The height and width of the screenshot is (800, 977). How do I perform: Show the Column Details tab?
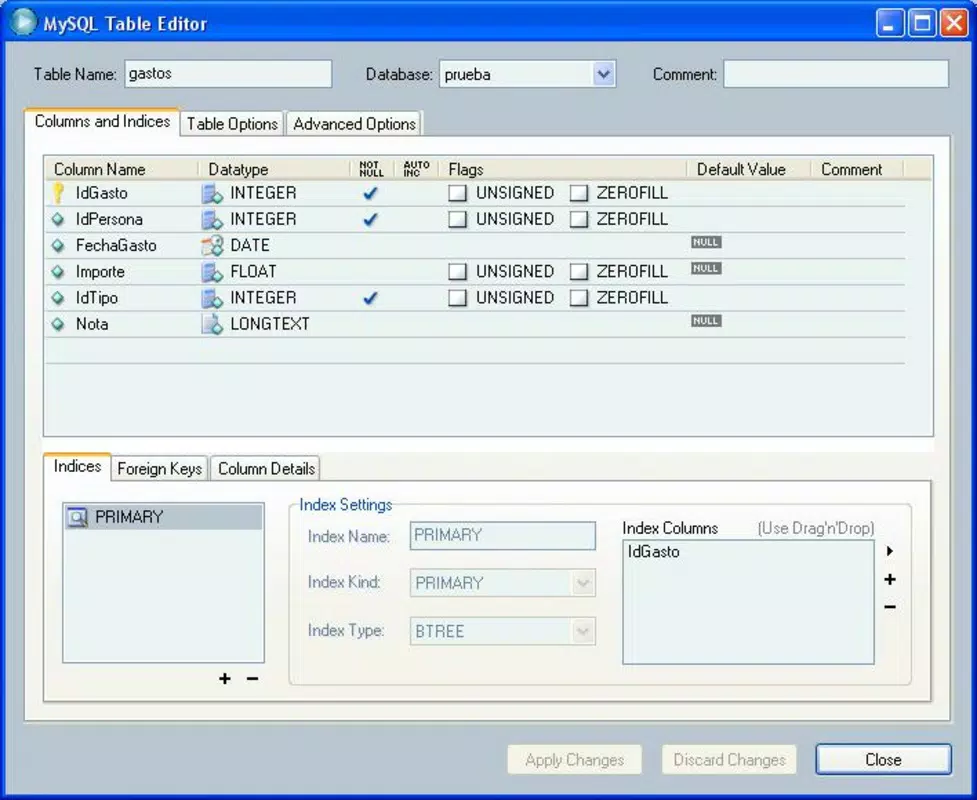point(266,469)
